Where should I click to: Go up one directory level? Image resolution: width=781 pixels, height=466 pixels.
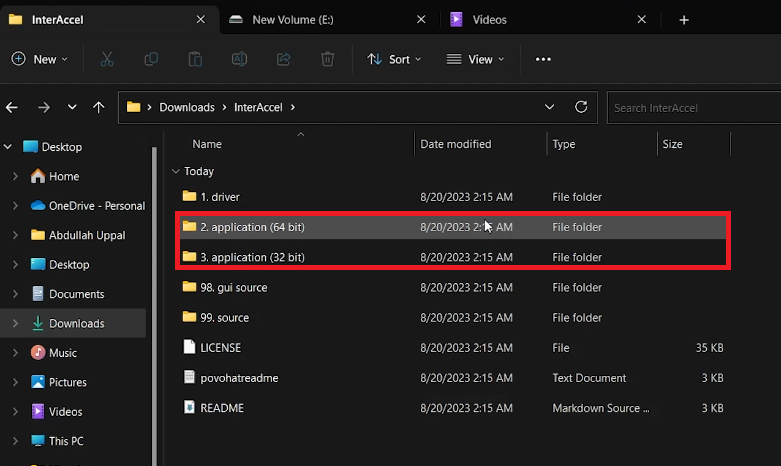tap(98, 107)
